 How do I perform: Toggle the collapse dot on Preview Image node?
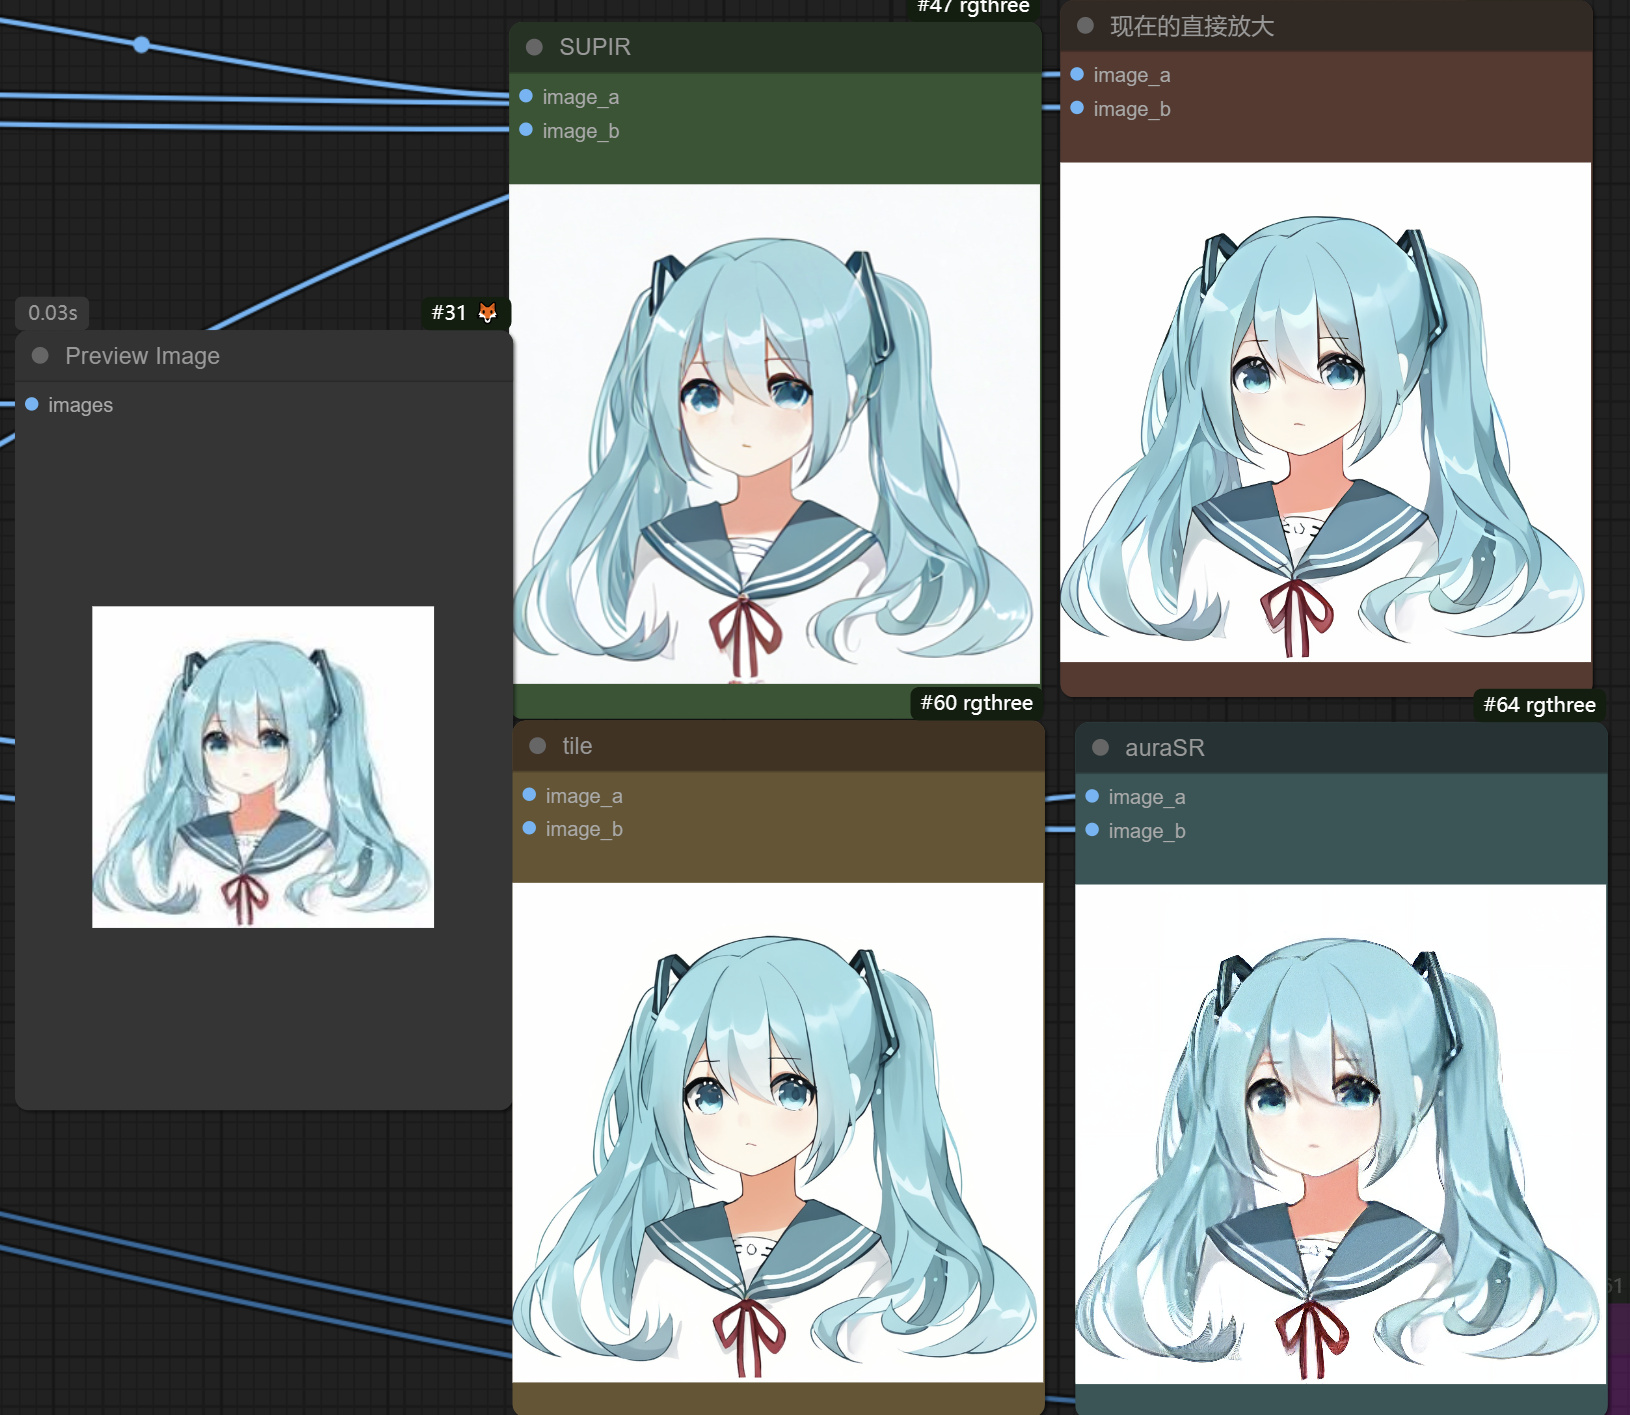pyautogui.click(x=39, y=355)
